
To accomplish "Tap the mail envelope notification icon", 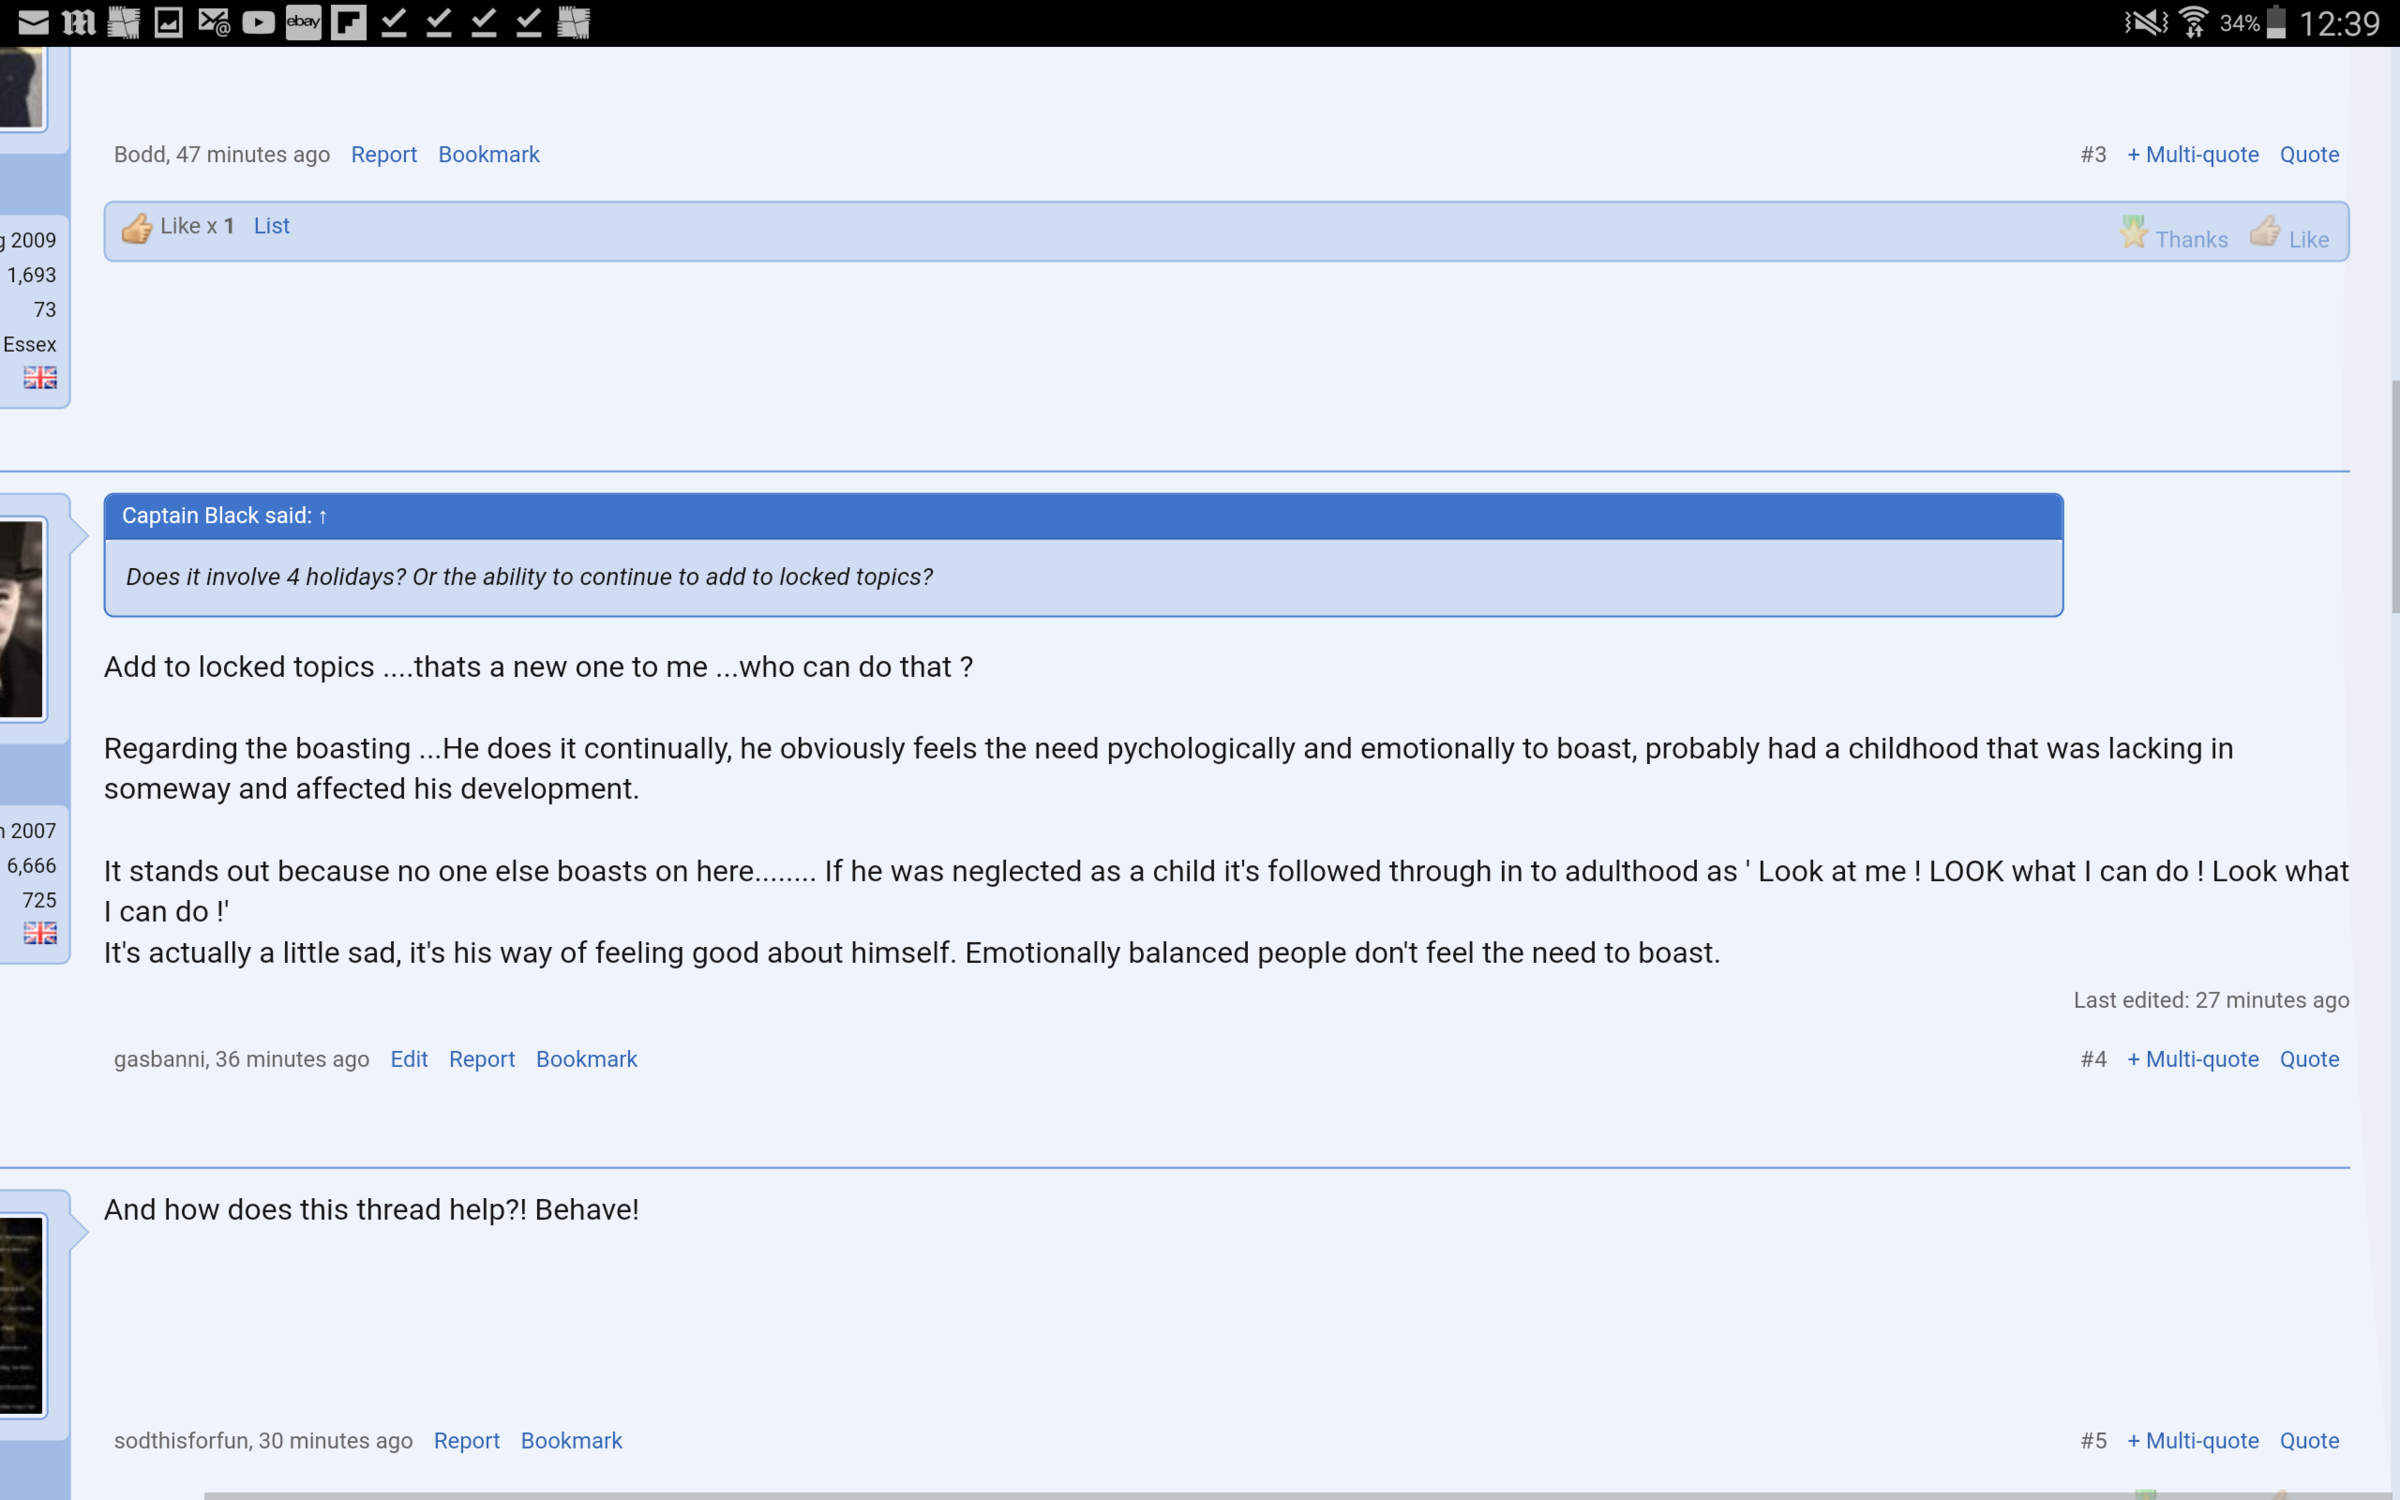I will point(33,22).
